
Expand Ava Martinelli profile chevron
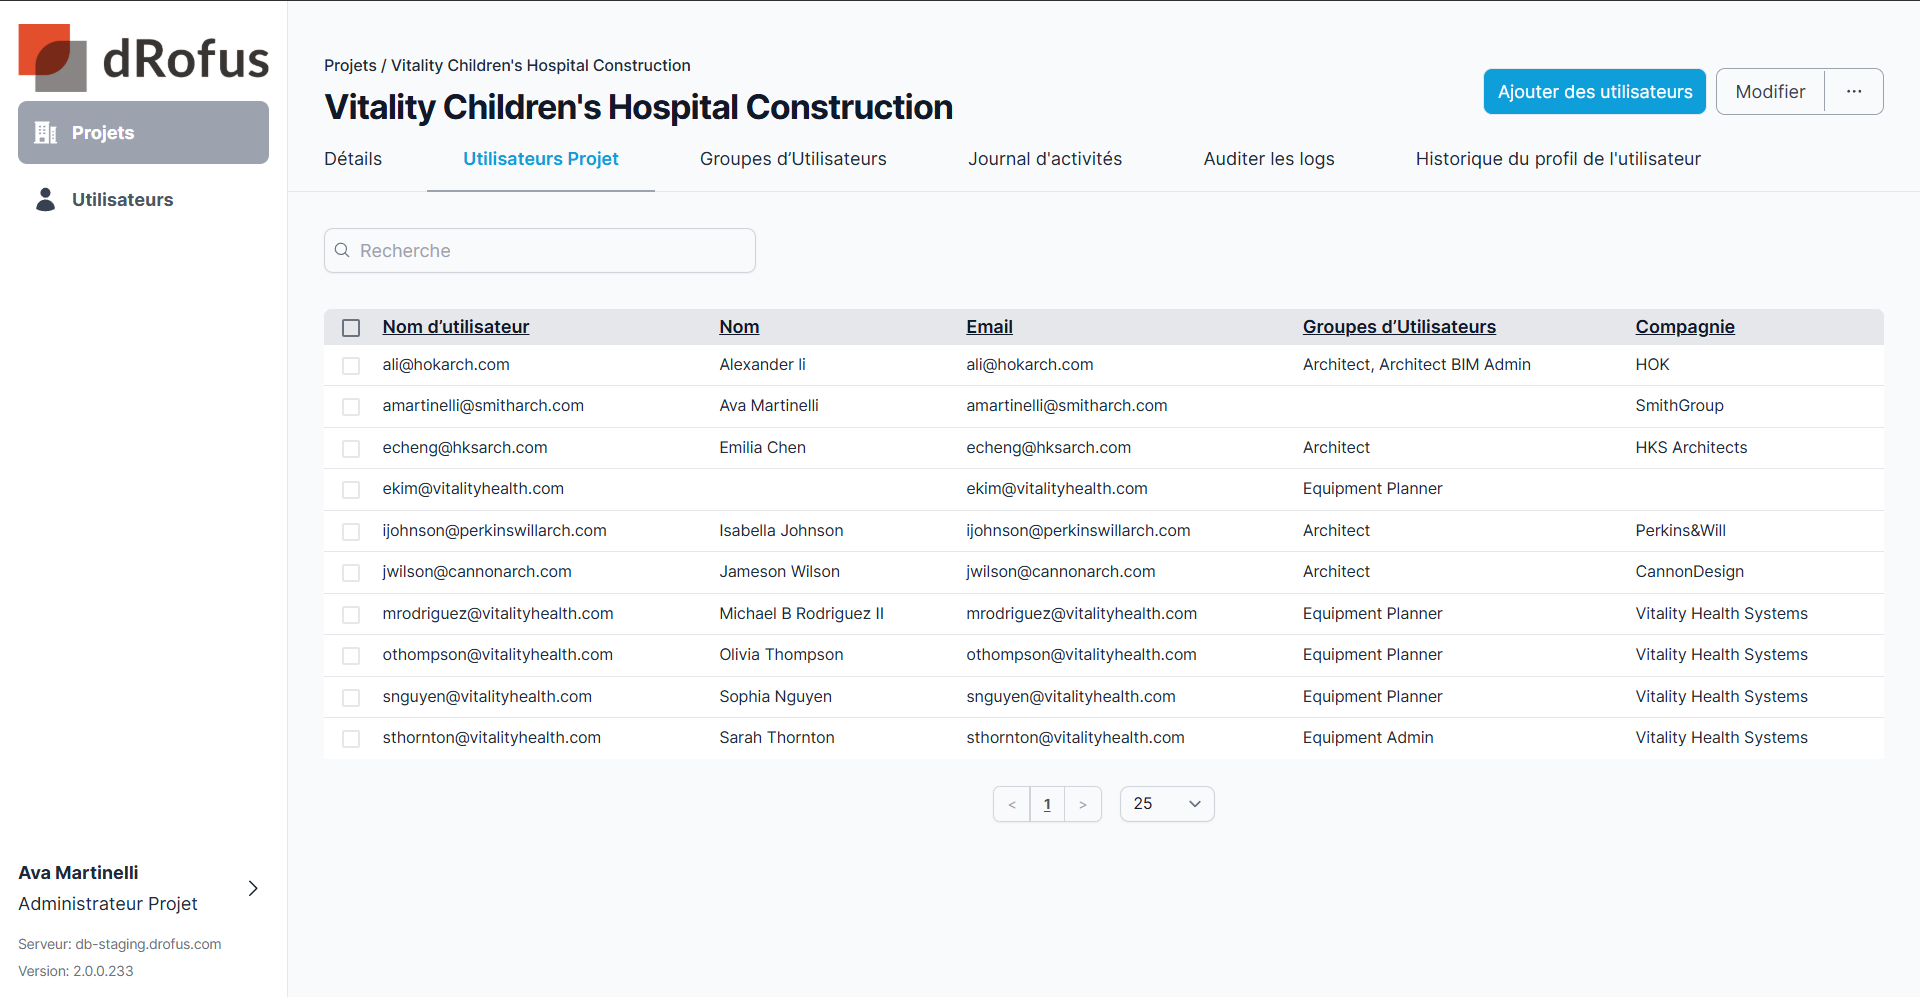click(253, 888)
